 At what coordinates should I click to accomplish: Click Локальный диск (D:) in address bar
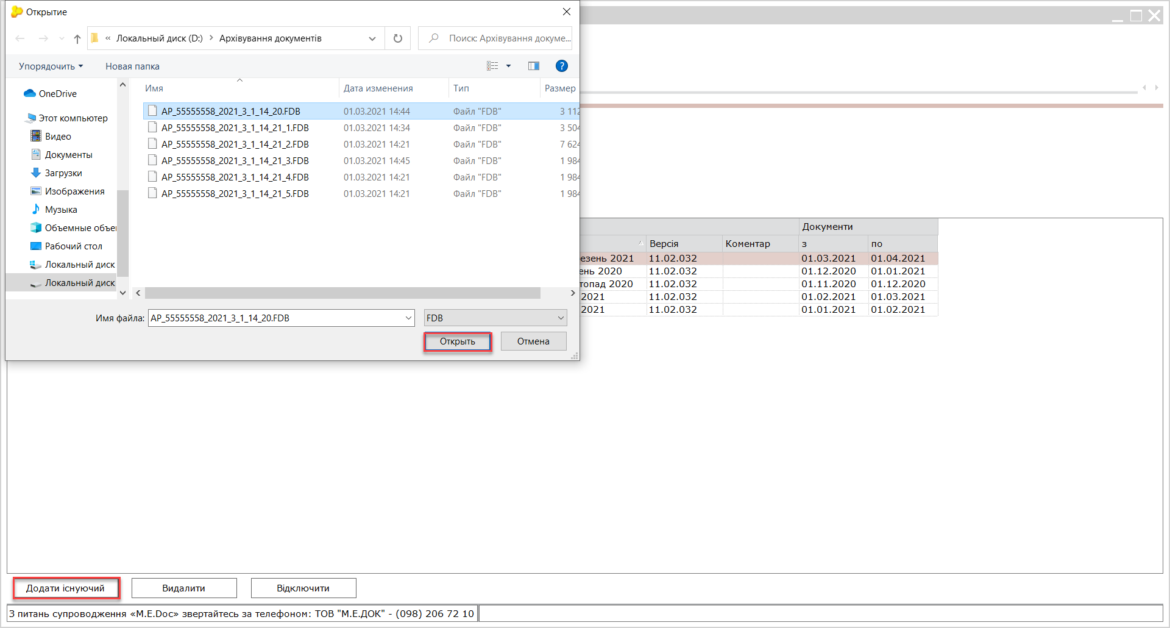159,38
